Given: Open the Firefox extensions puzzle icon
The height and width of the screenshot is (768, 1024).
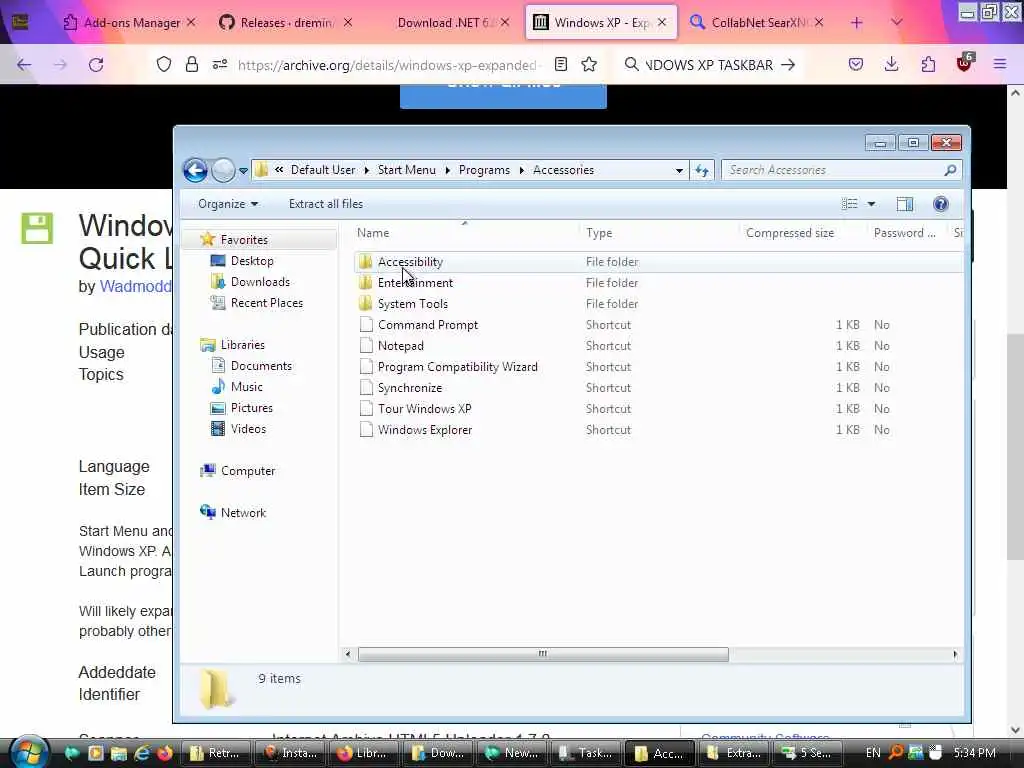Looking at the screenshot, I should [928, 64].
